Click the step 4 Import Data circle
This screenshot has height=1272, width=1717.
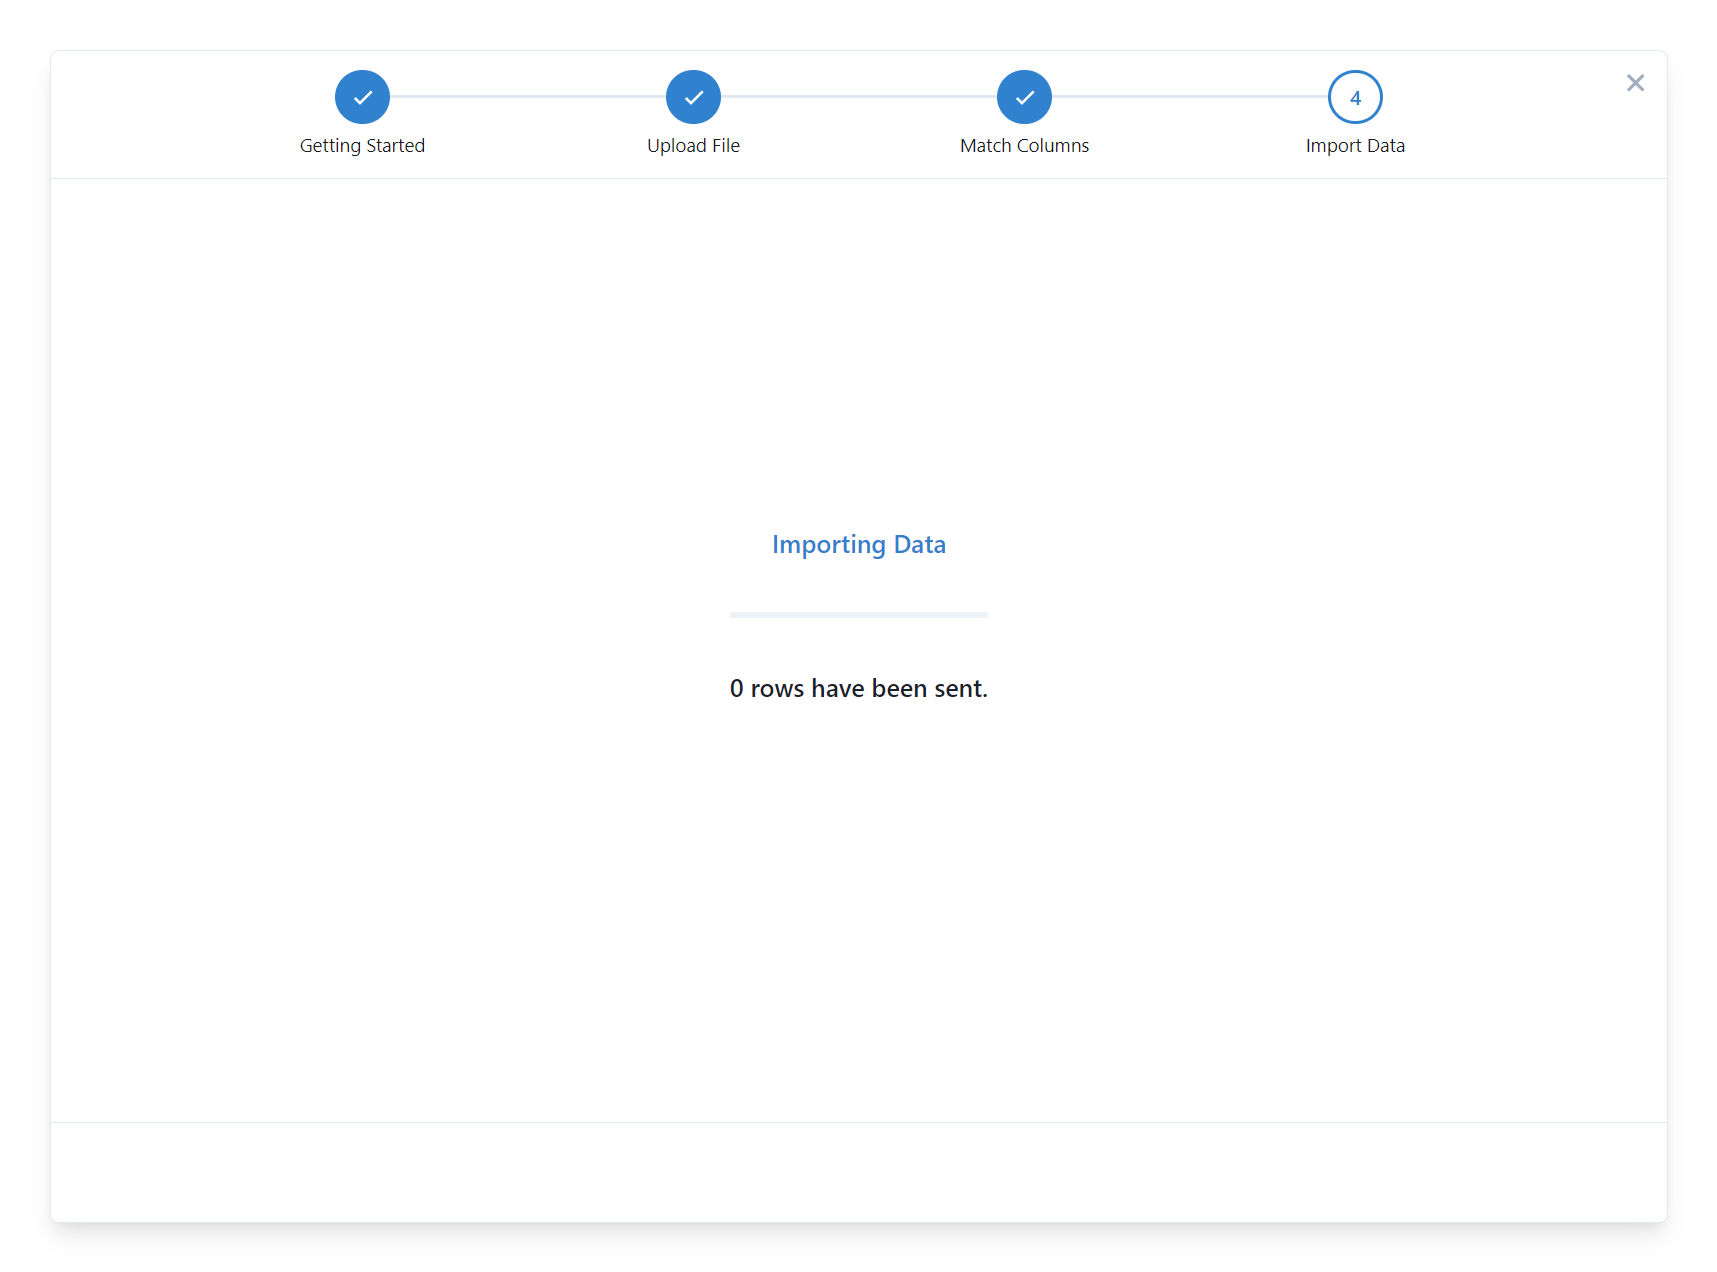click(x=1355, y=97)
